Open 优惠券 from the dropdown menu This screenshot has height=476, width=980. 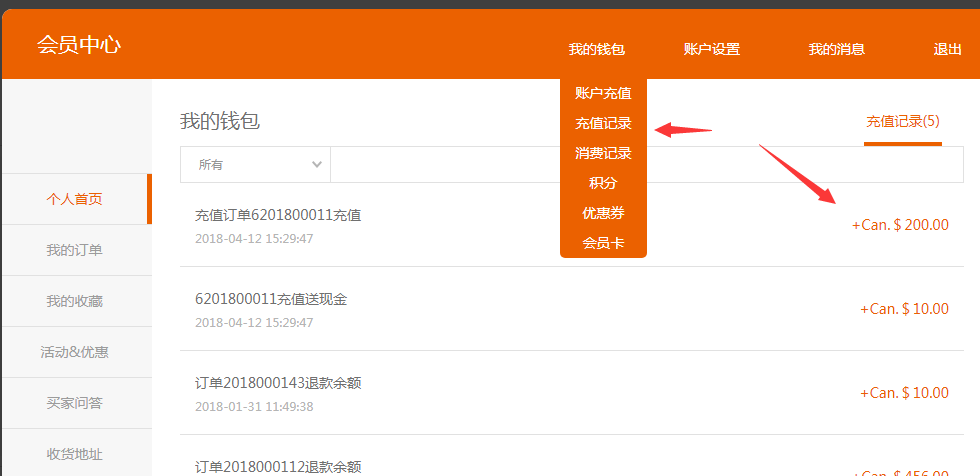[x=603, y=213]
